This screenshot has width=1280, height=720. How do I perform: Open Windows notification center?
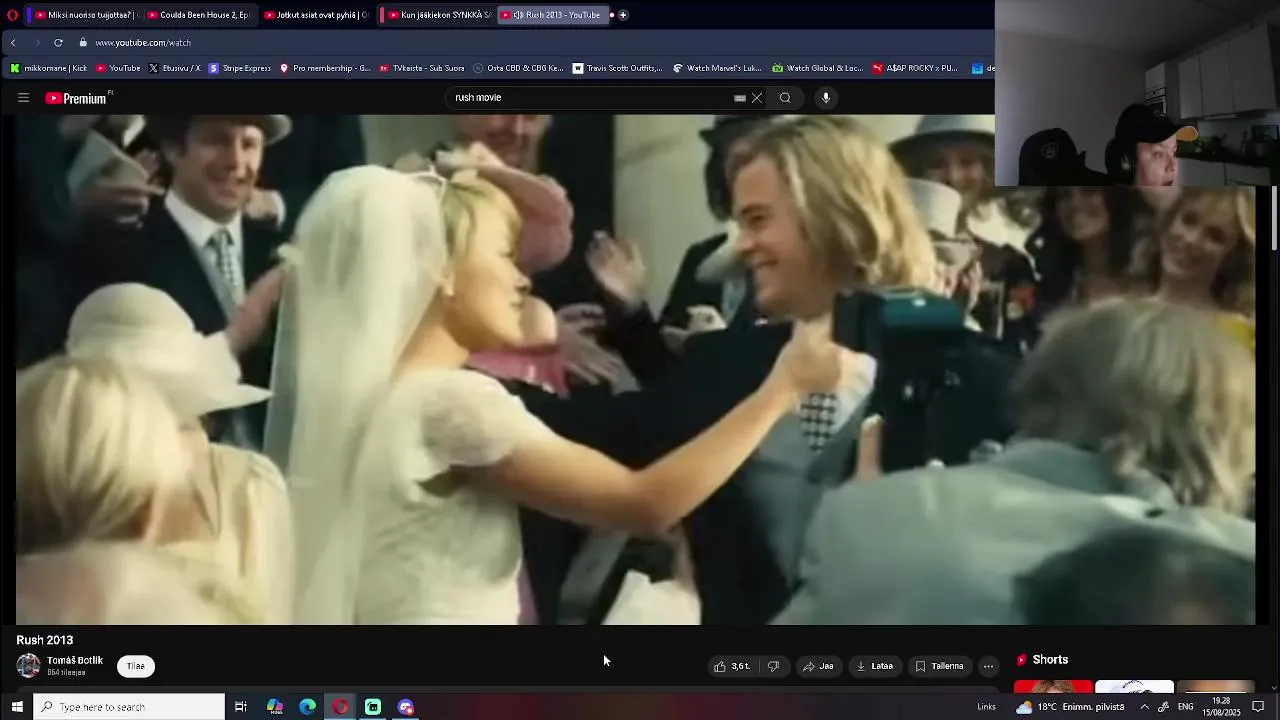(x=1259, y=707)
